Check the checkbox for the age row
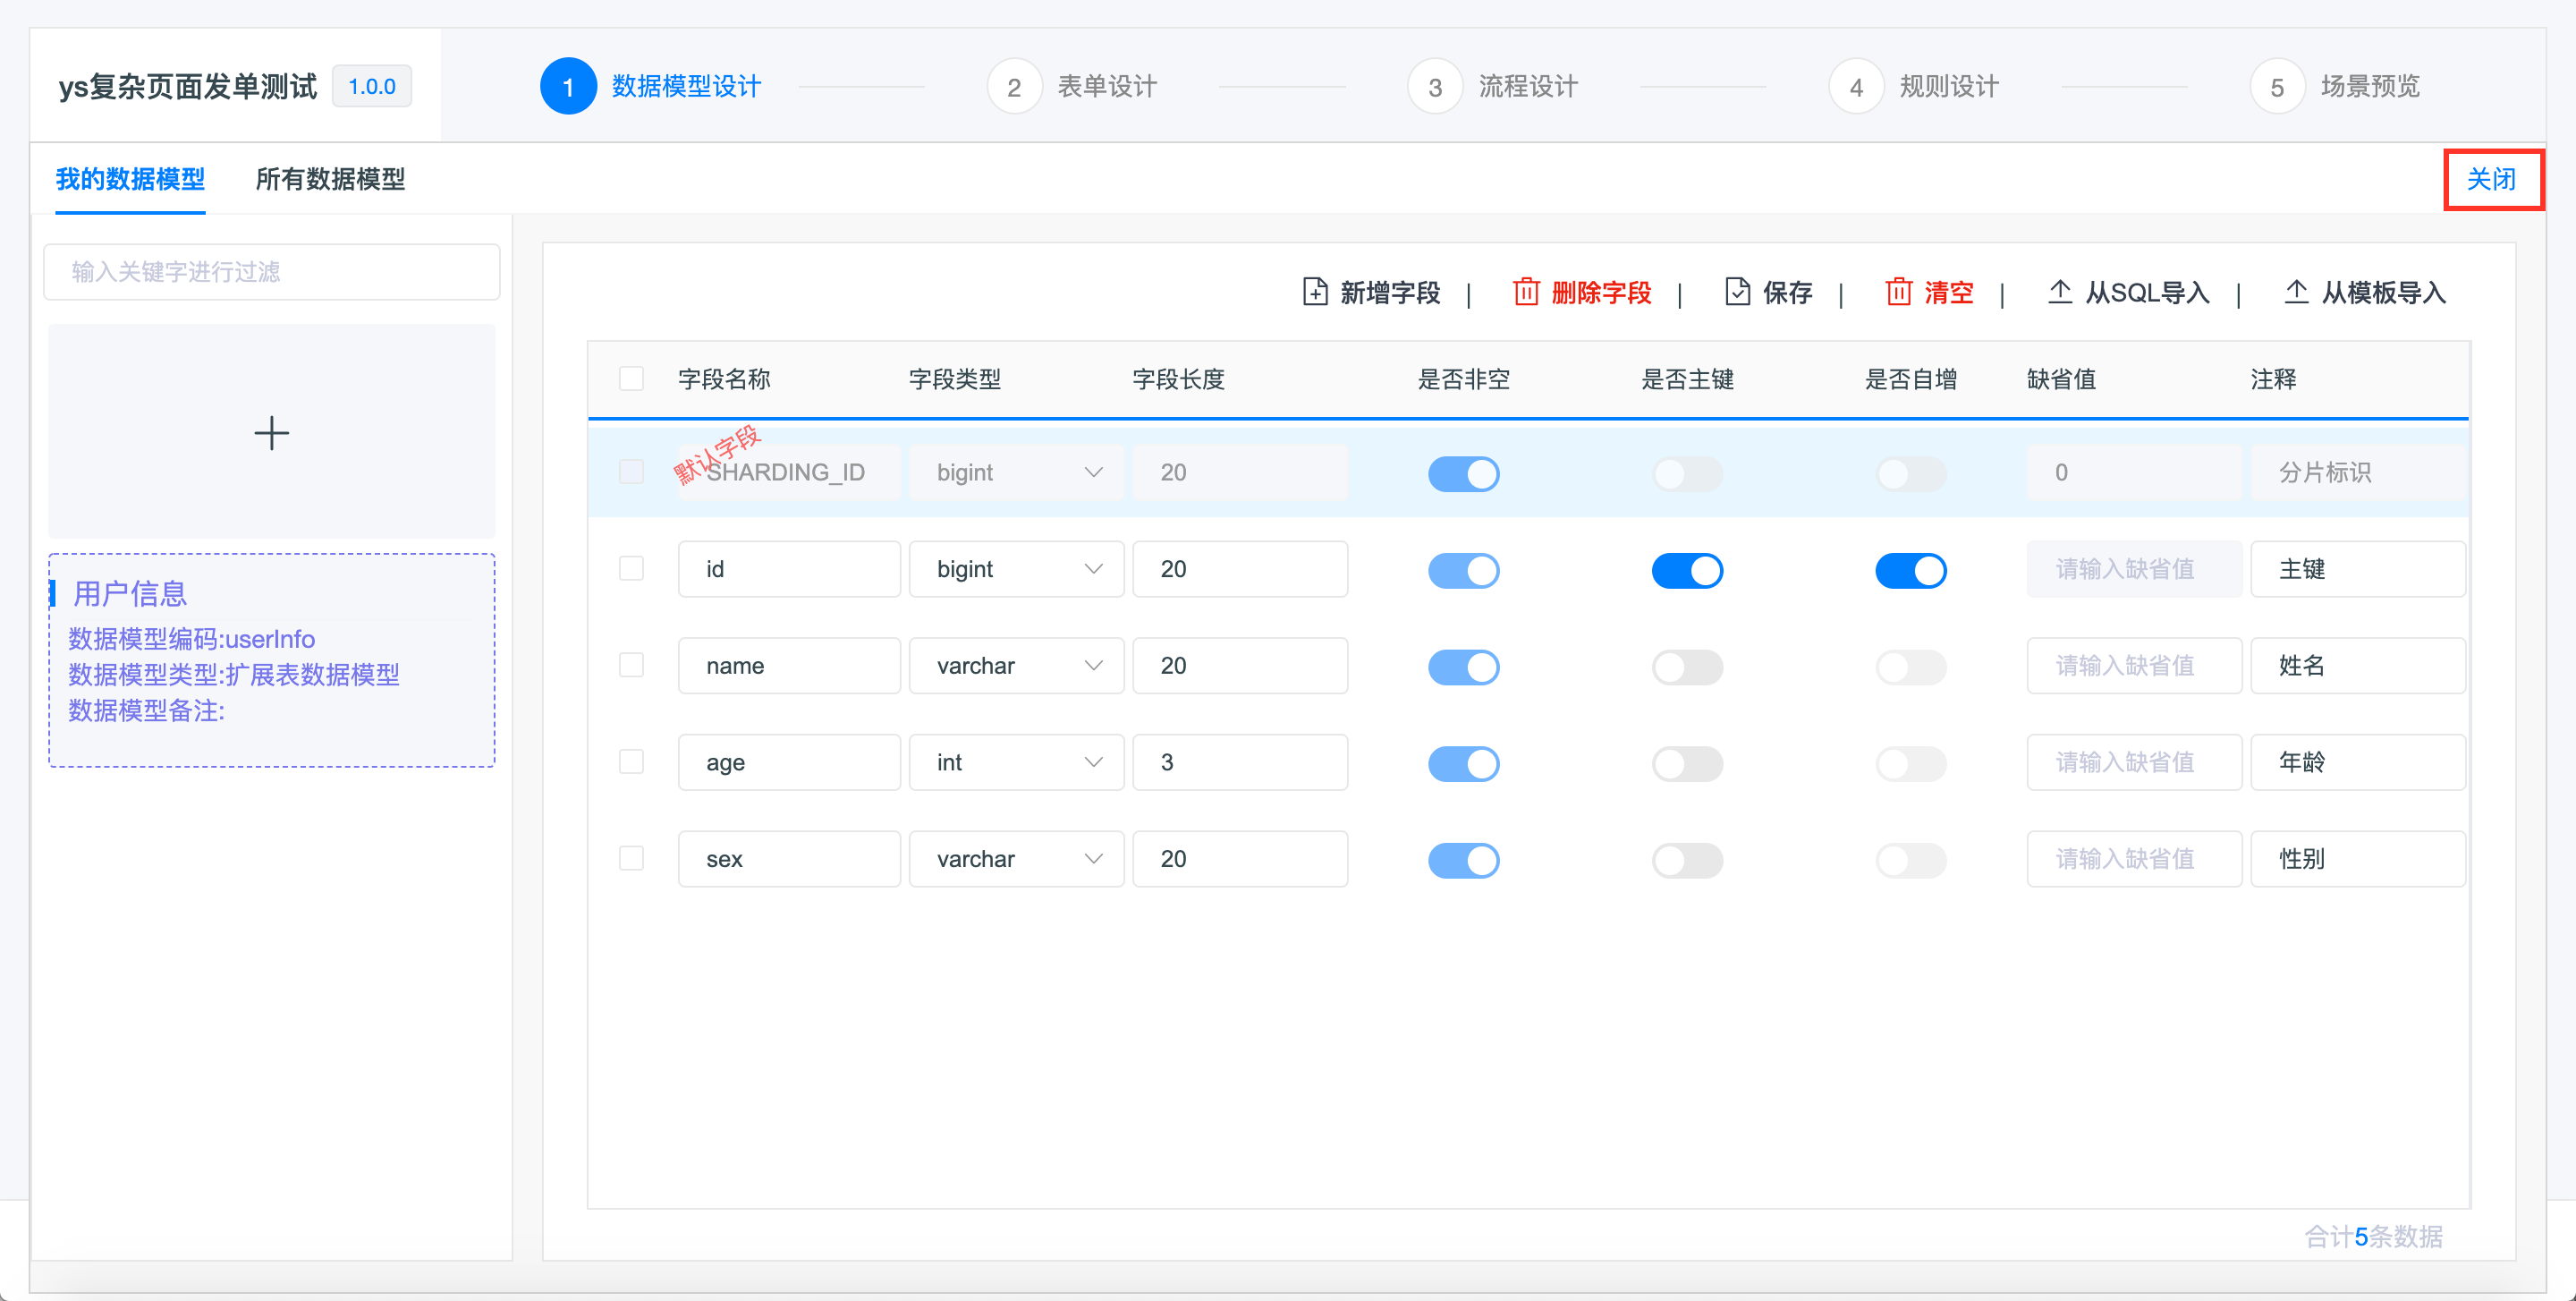Screen dimensions: 2576x1301 [x=631, y=761]
